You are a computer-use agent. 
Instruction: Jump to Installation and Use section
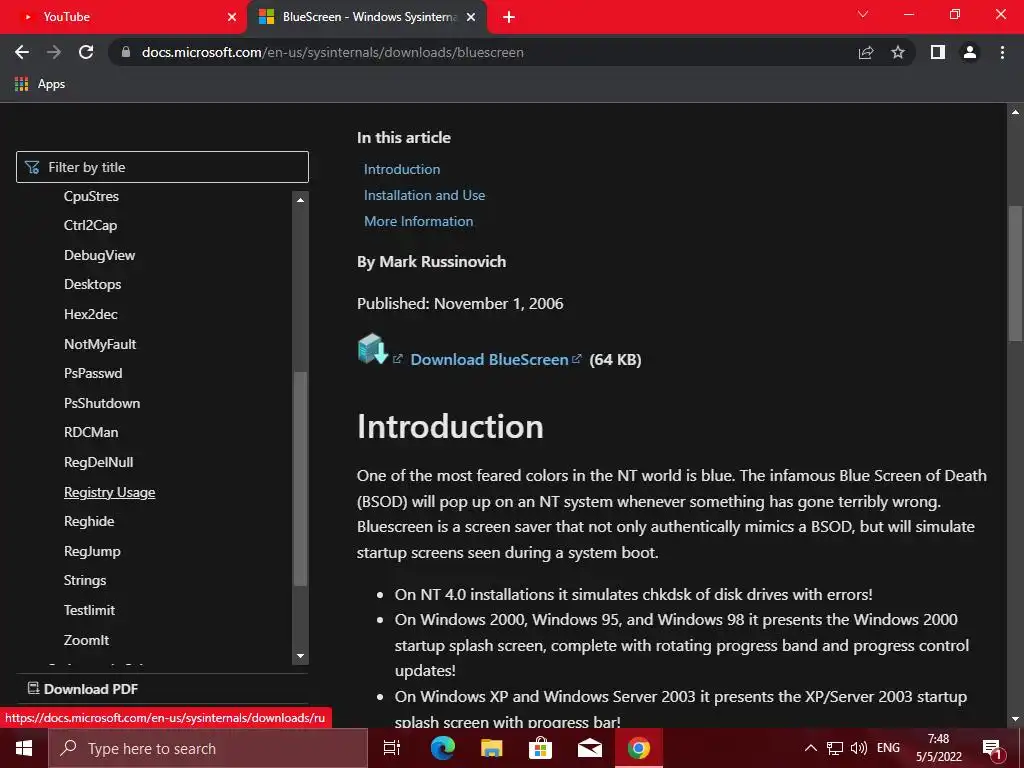[424, 195]
